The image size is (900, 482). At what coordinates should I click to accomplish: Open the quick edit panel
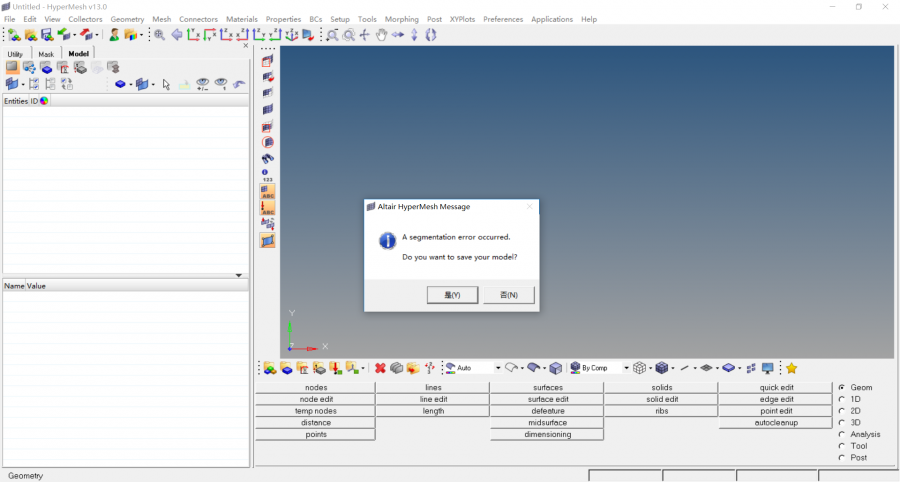click(776, 387)
